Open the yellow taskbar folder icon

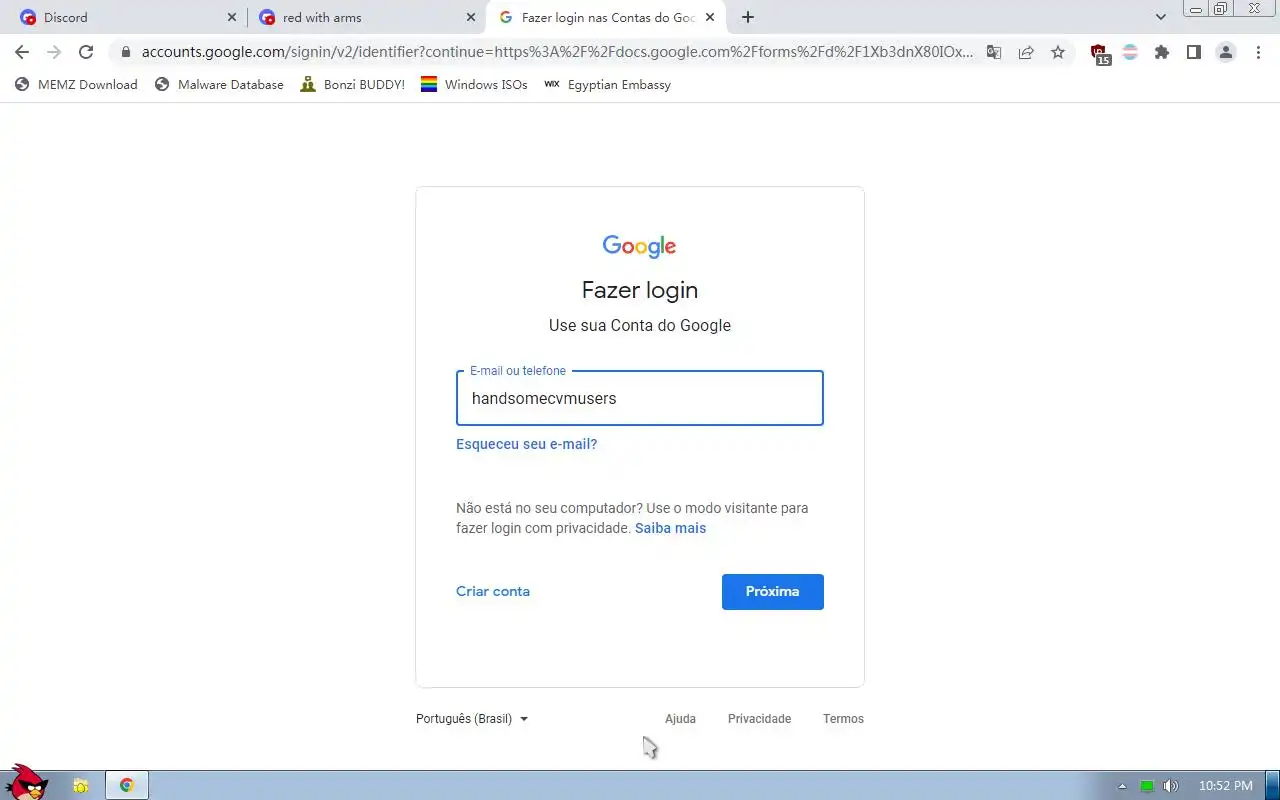81,786
